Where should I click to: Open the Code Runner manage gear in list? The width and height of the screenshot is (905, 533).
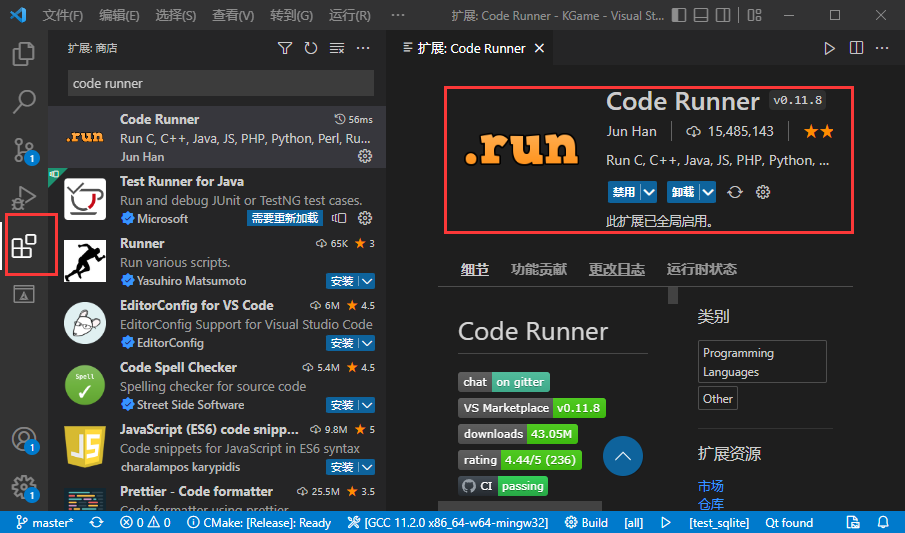coord(365,156)
